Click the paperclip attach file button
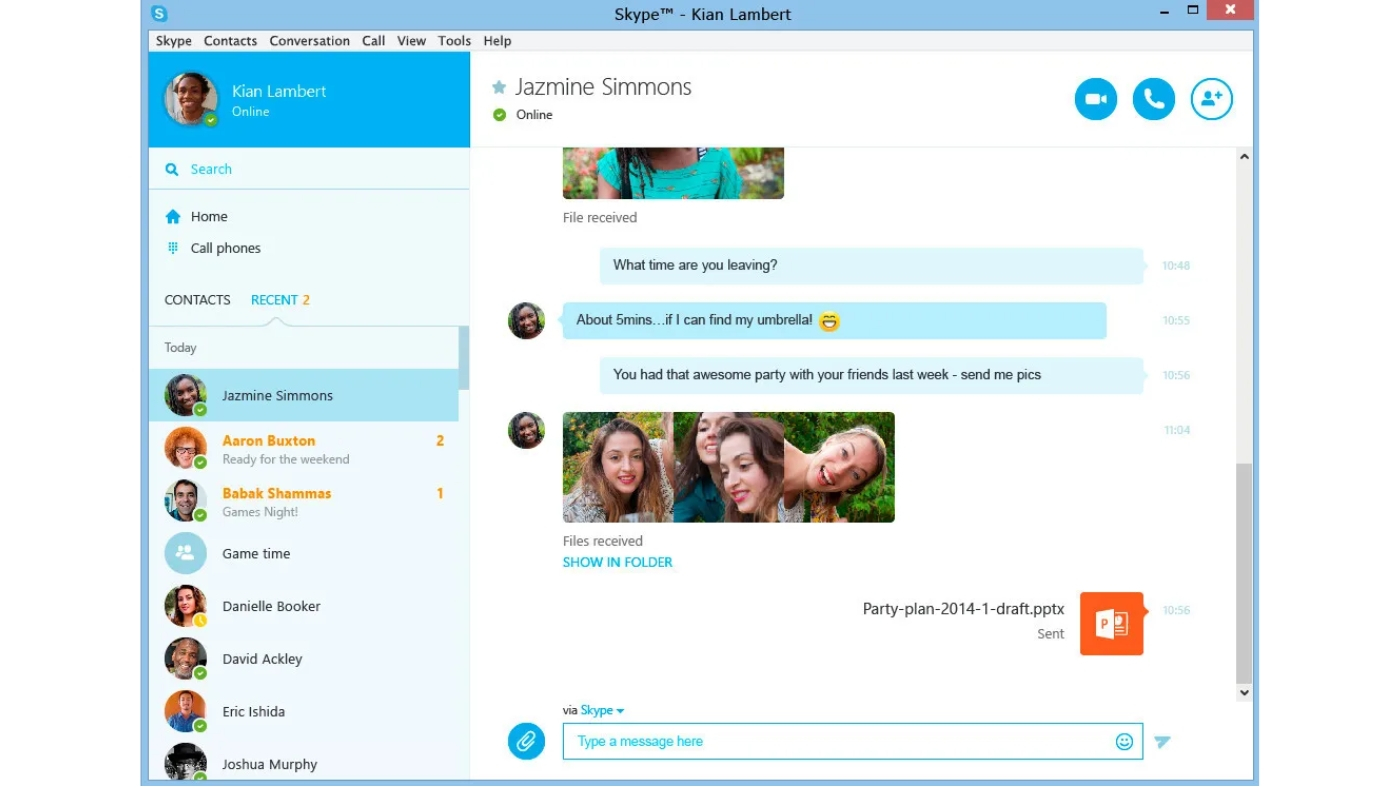1400x788 pixels. coord(526,741)
